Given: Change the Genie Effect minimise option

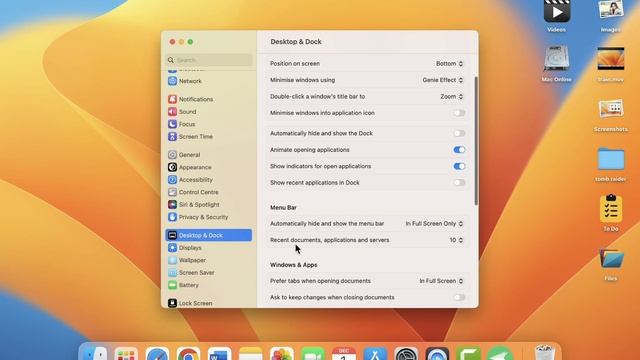Looking at the screenshot, I should point(443,80).
